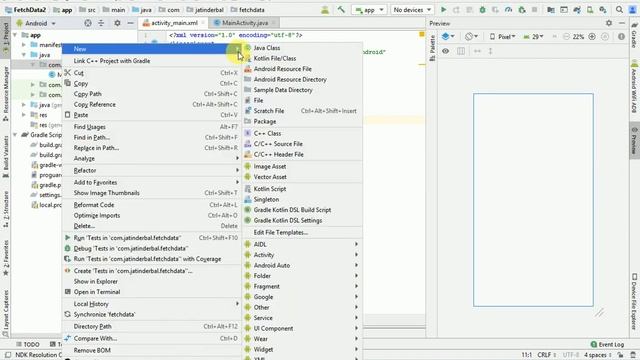Click Scroll from Source target icon
The image size is (640, 360).
pyautogui.click(x=88, y=23)
